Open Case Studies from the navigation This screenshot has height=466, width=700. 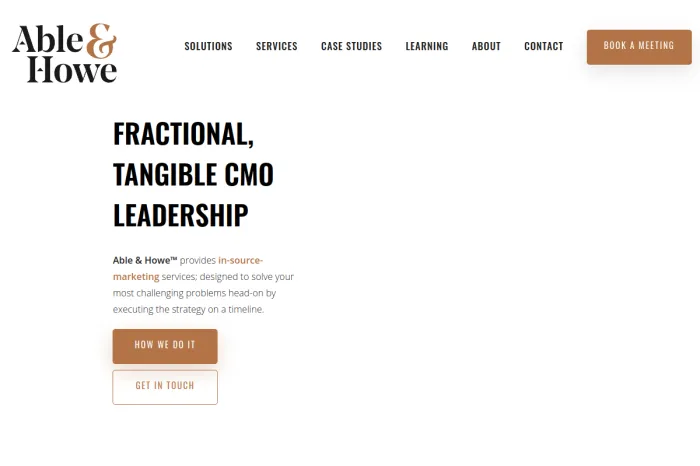tap(351, 46)
